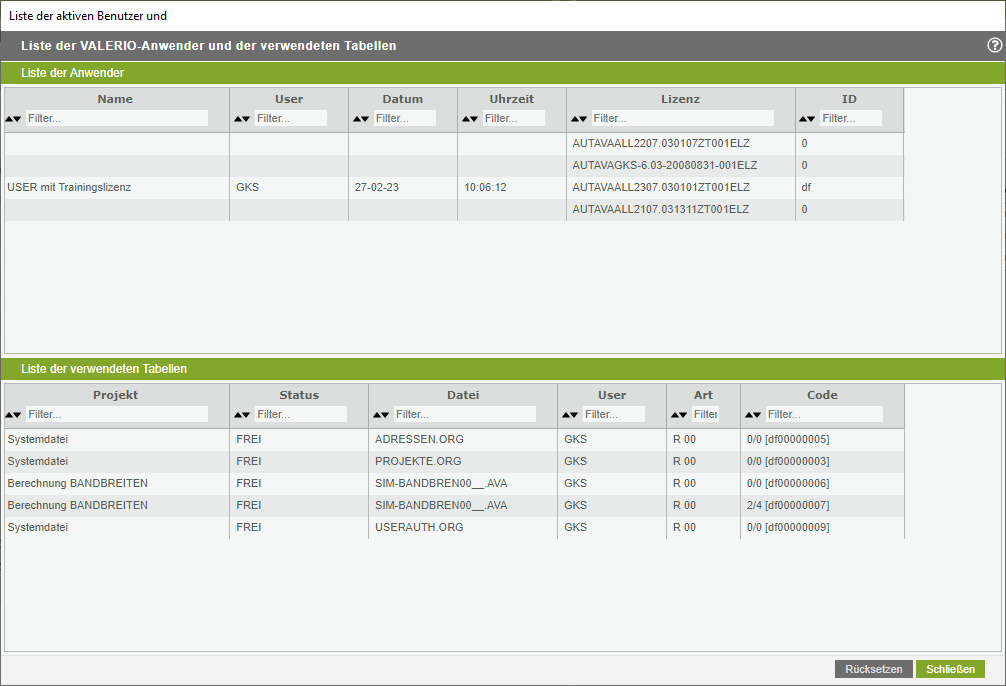Select the ADRESSEN.ORG table row
The height and width of the screenshot is (686, 1006).
(419, 439)
